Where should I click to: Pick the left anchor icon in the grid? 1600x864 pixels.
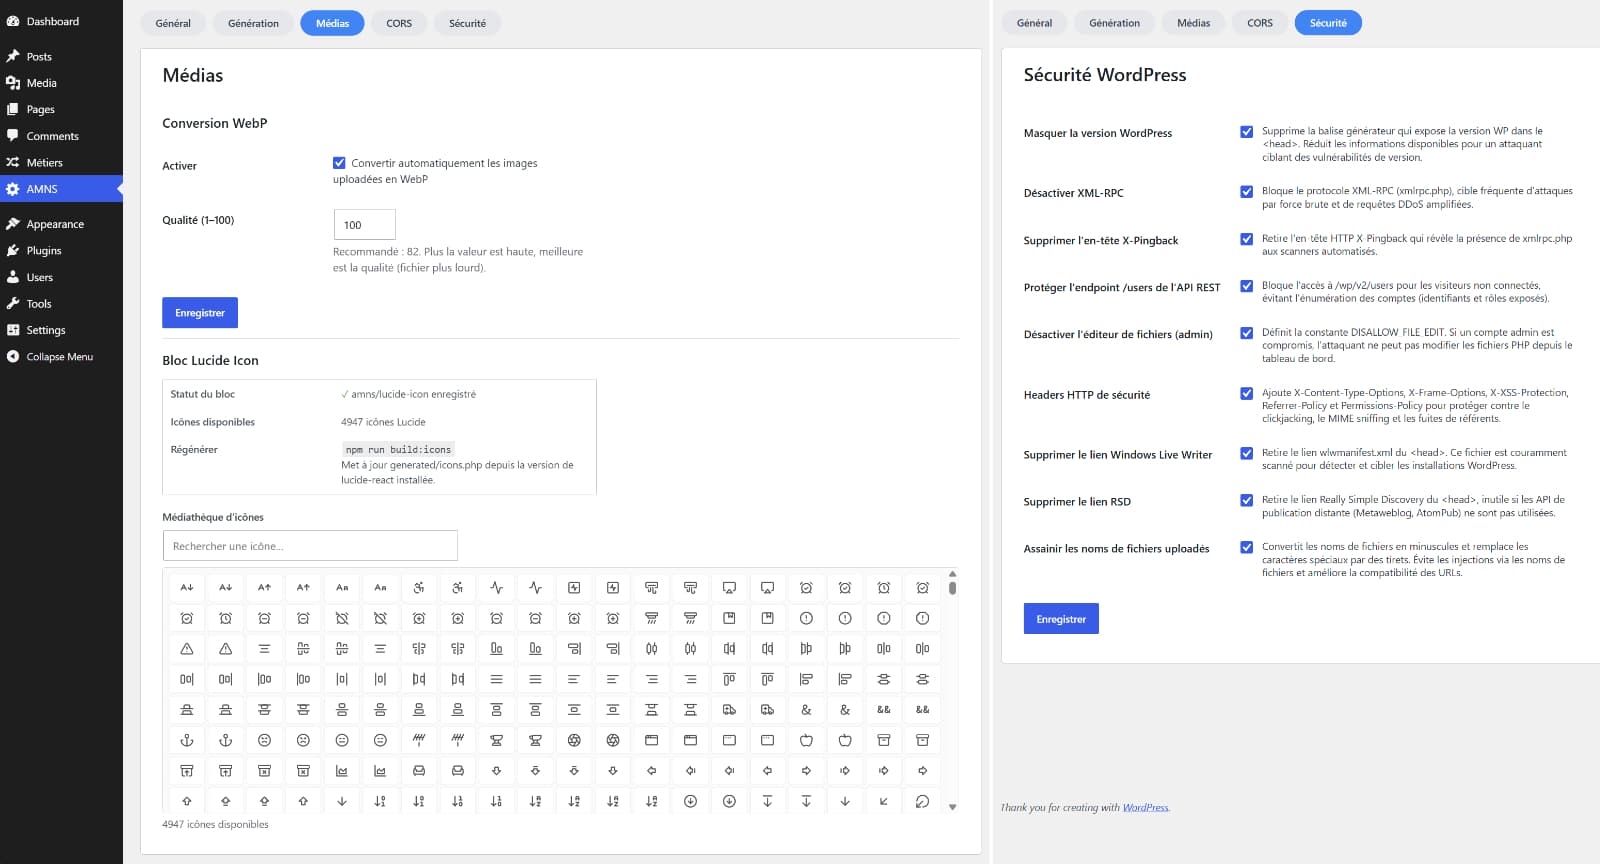(187, 740)
